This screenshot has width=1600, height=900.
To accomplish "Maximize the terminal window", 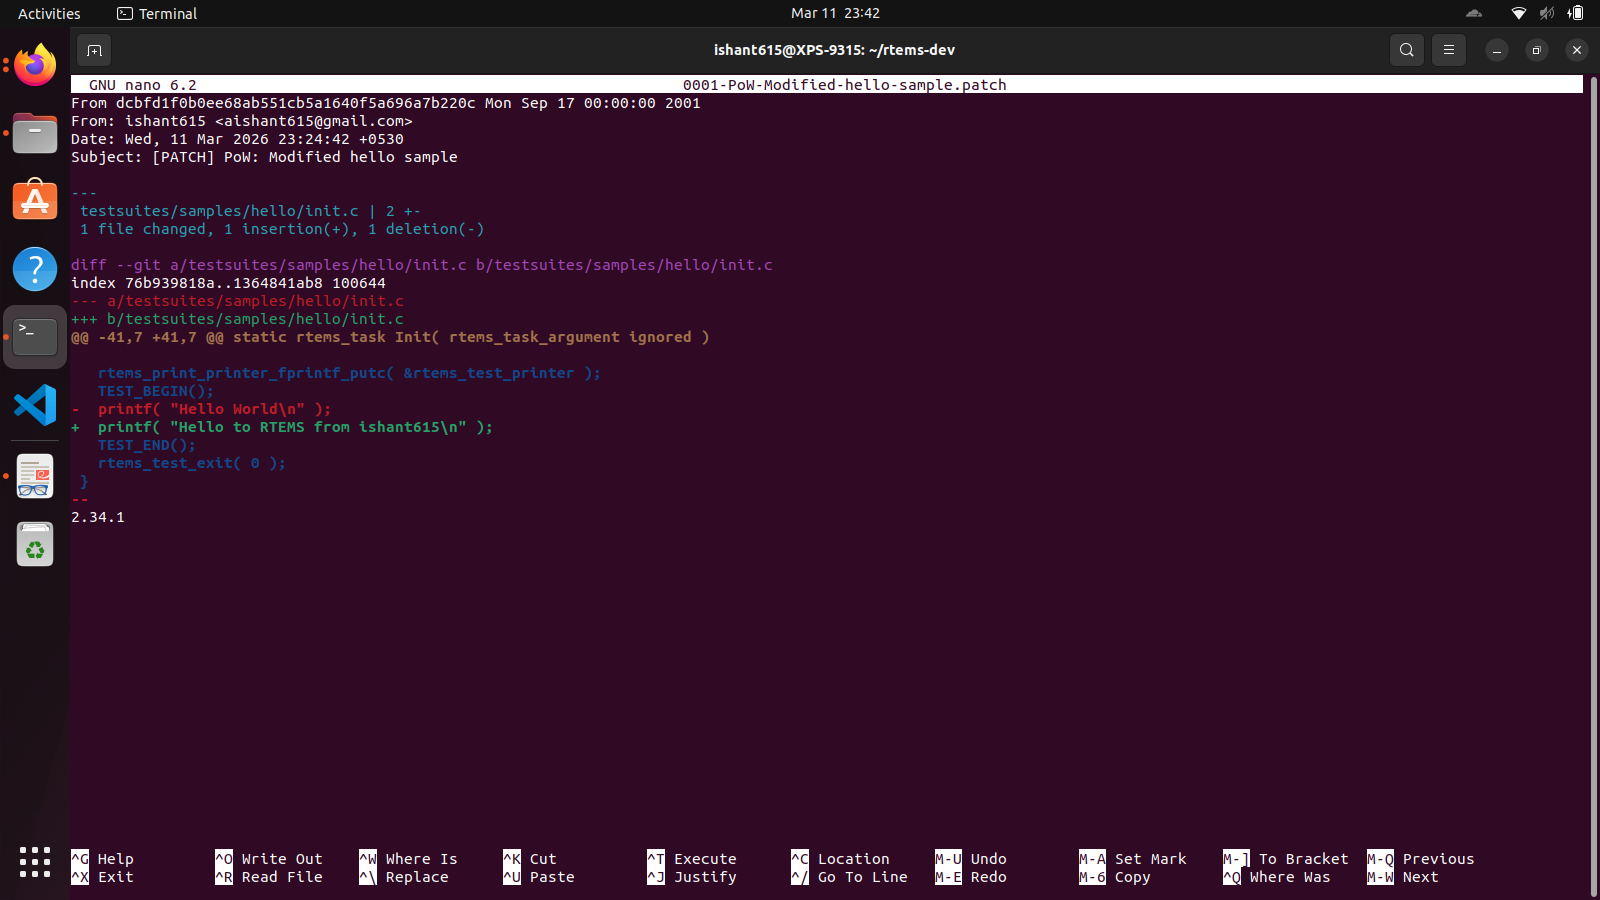I will coord(1536,50).
